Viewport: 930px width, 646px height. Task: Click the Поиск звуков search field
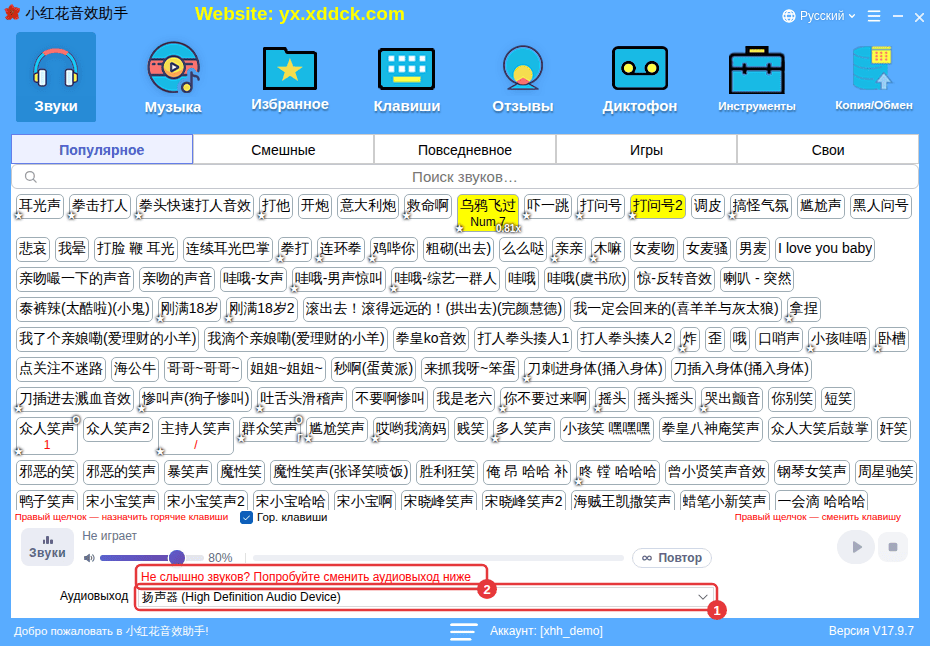tap(465, 177)
